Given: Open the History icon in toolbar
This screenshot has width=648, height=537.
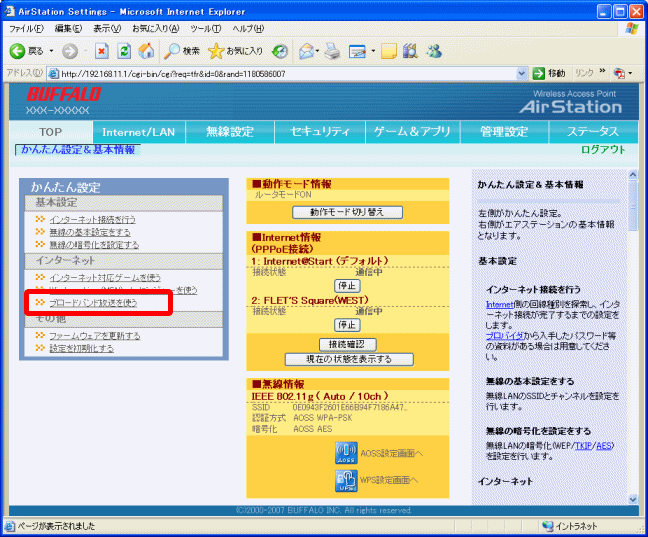Looking at the screenshot, I should click(280, 51).
